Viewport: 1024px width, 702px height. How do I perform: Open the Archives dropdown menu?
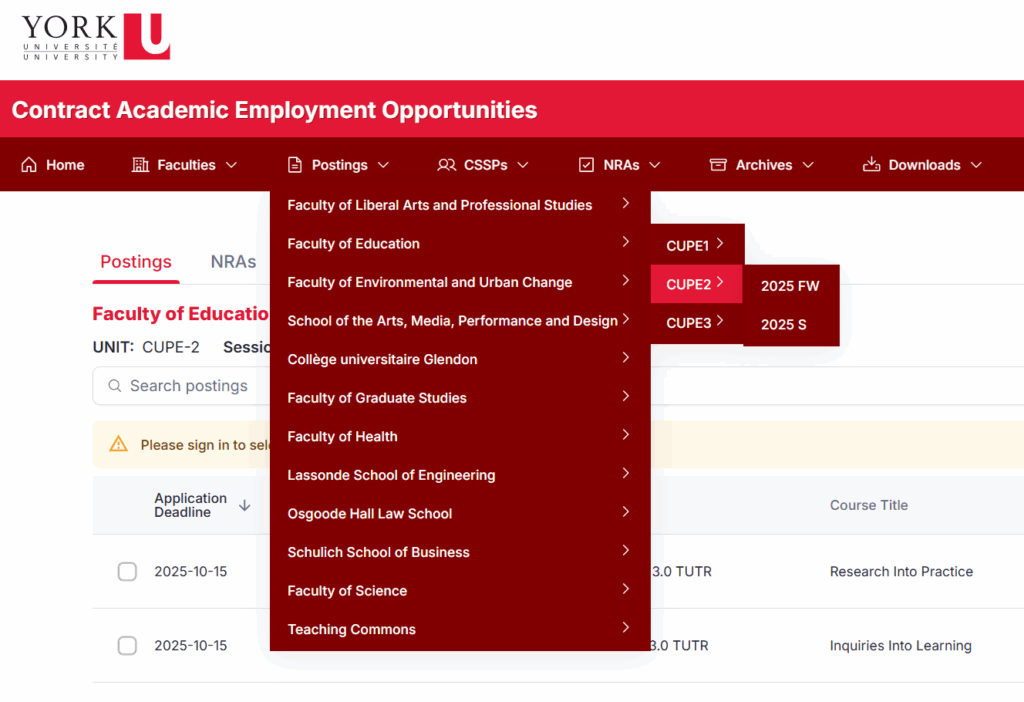click(760, 164)
